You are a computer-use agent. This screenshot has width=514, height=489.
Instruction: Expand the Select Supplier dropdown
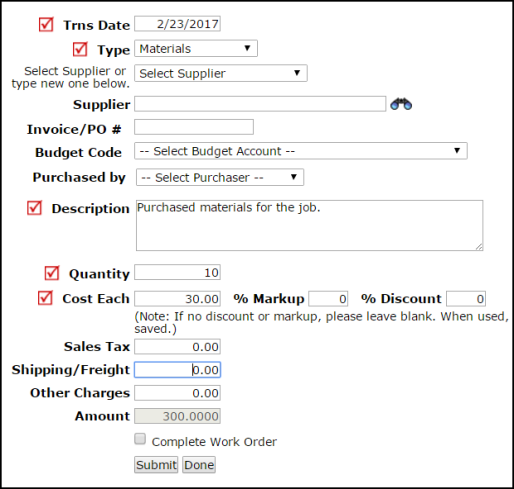tap(221, 73)
